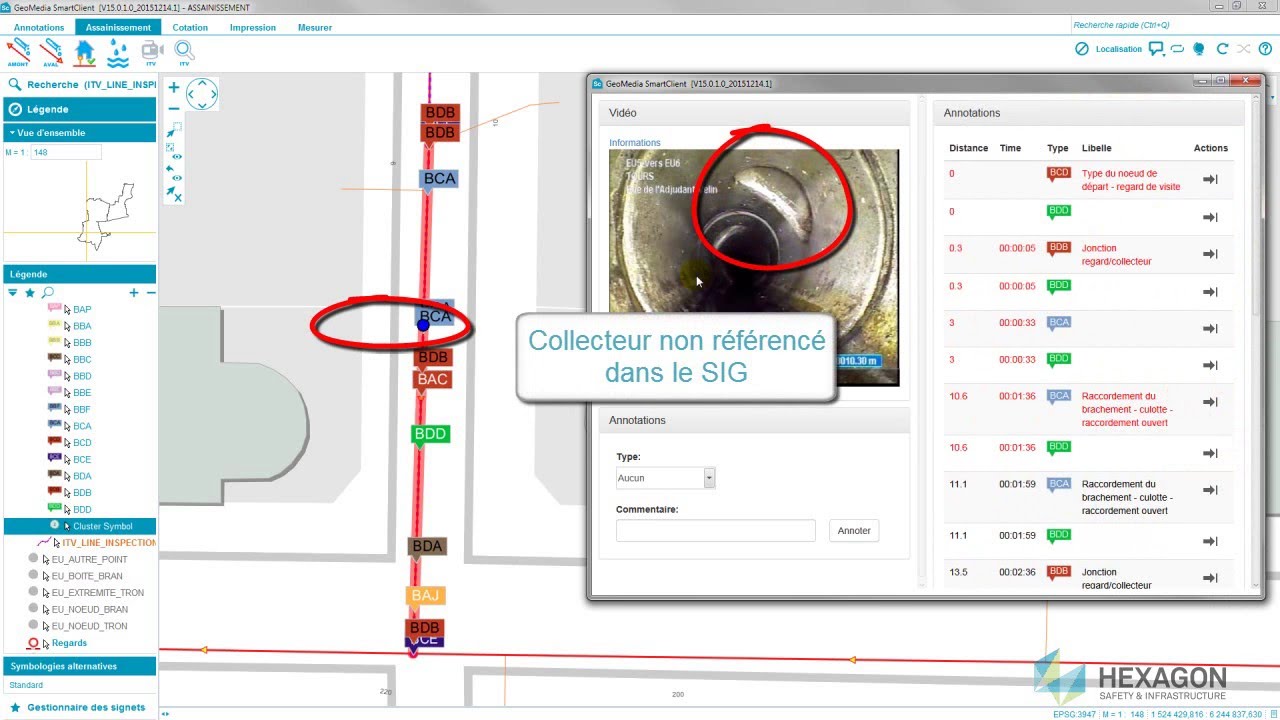Click the water drops toolbar icon
The image size is (1280, 720).
[118, 51]
